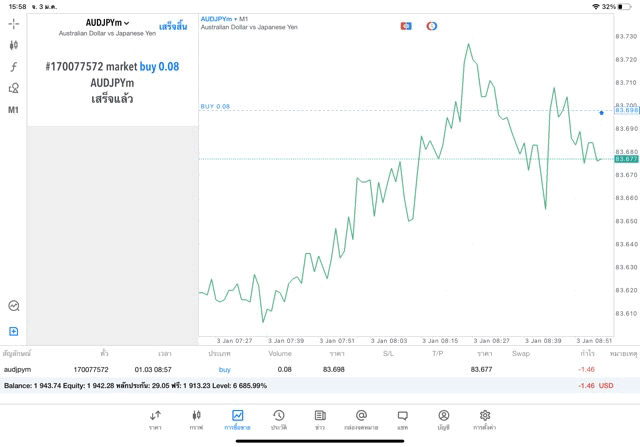
Task: Open the indicators function icon
Action: tap(14, 67)
